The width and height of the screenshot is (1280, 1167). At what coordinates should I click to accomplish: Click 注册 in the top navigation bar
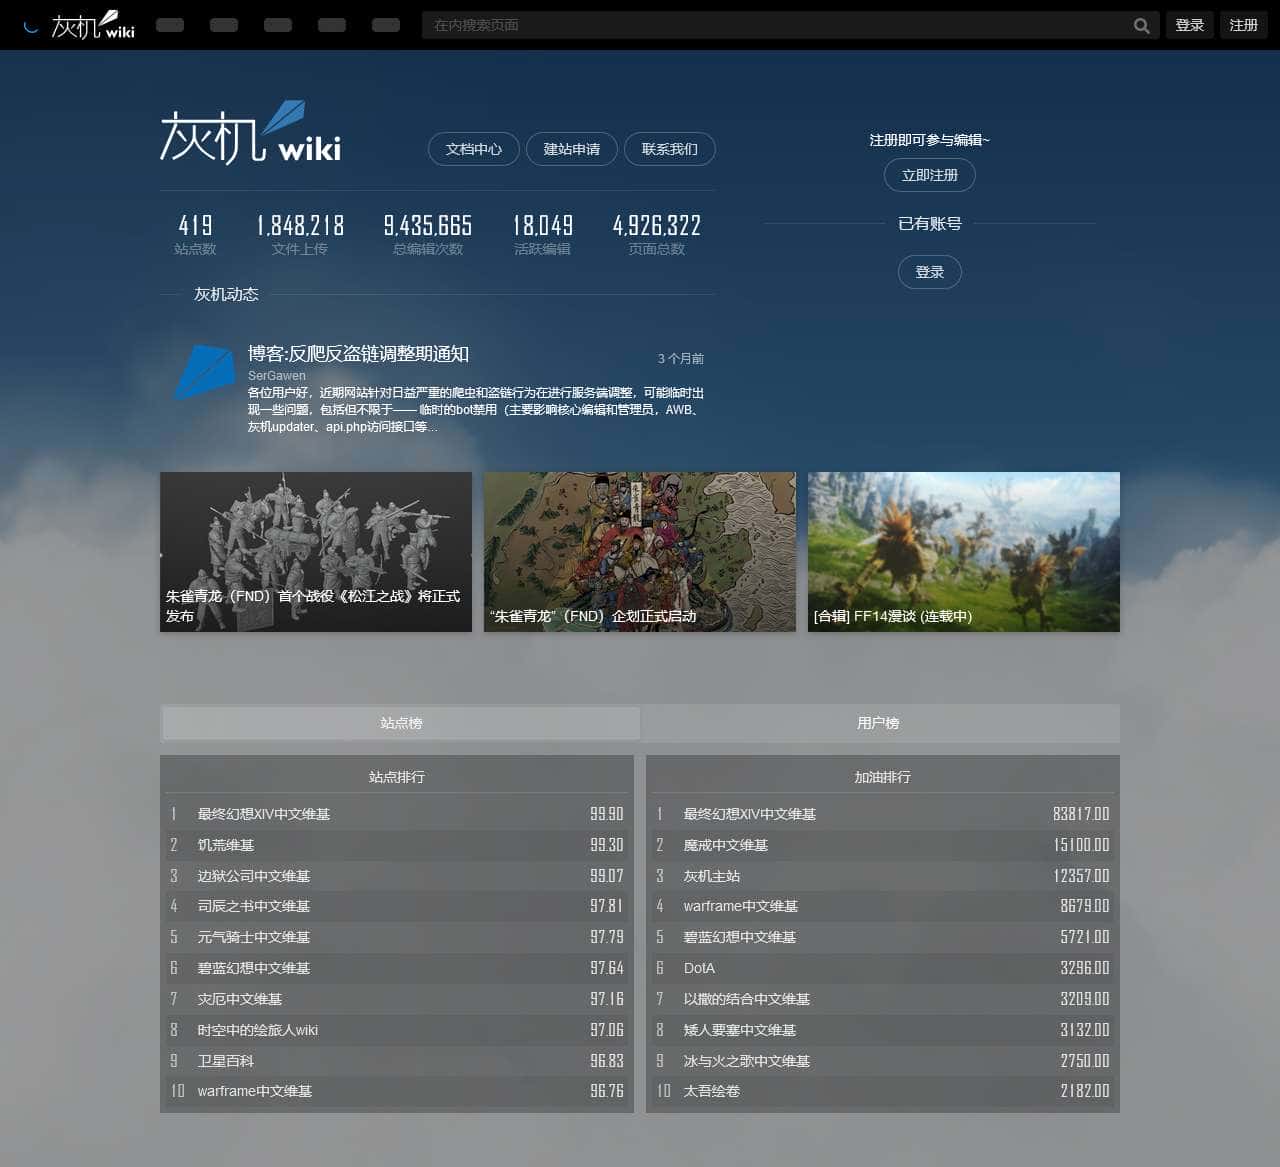tap(1243, 25)
